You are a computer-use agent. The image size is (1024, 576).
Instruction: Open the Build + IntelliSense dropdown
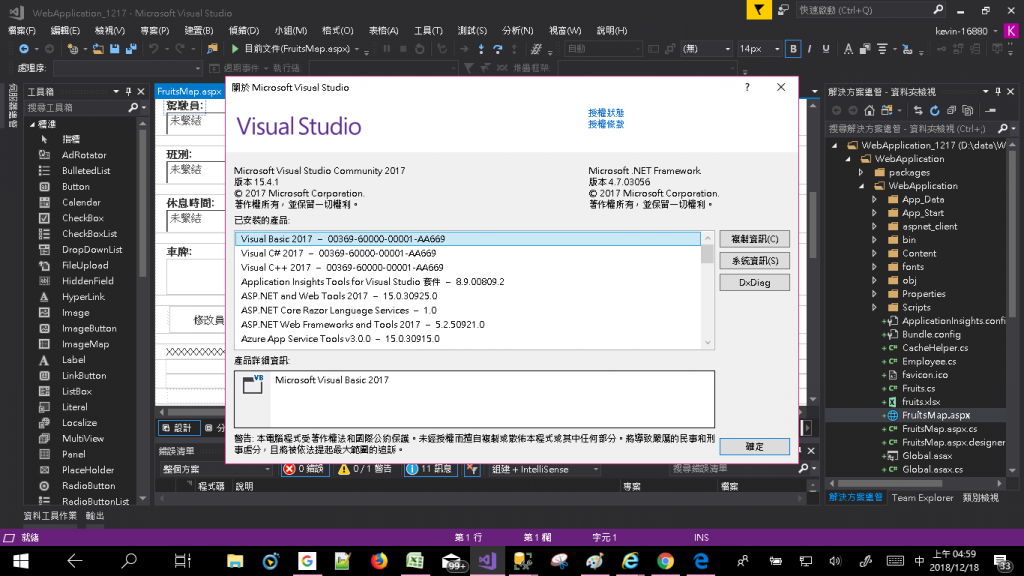point(545,469)
